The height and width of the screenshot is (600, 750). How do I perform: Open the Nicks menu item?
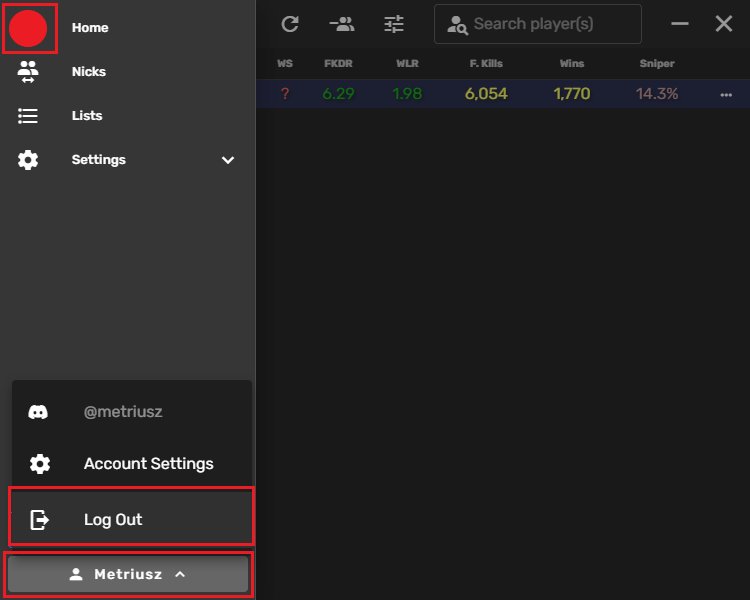click(89, 72)
